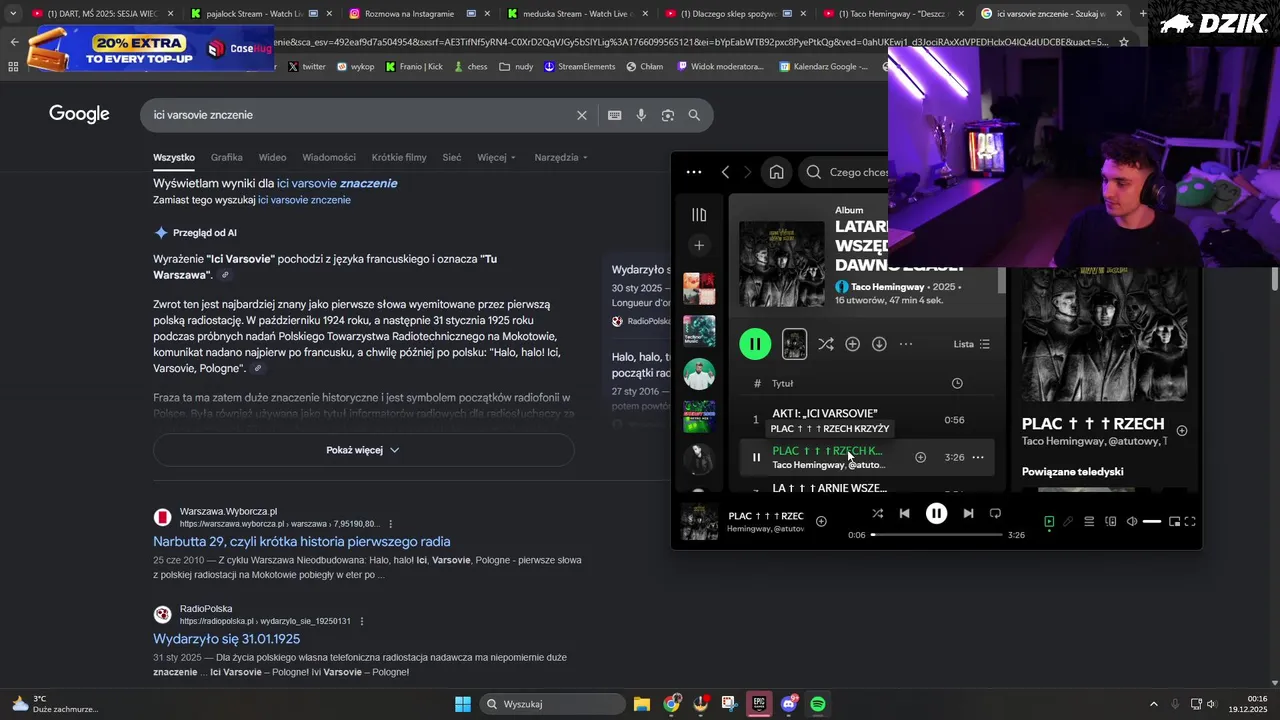Add now-playing song to library in player bar

[821, 521]
